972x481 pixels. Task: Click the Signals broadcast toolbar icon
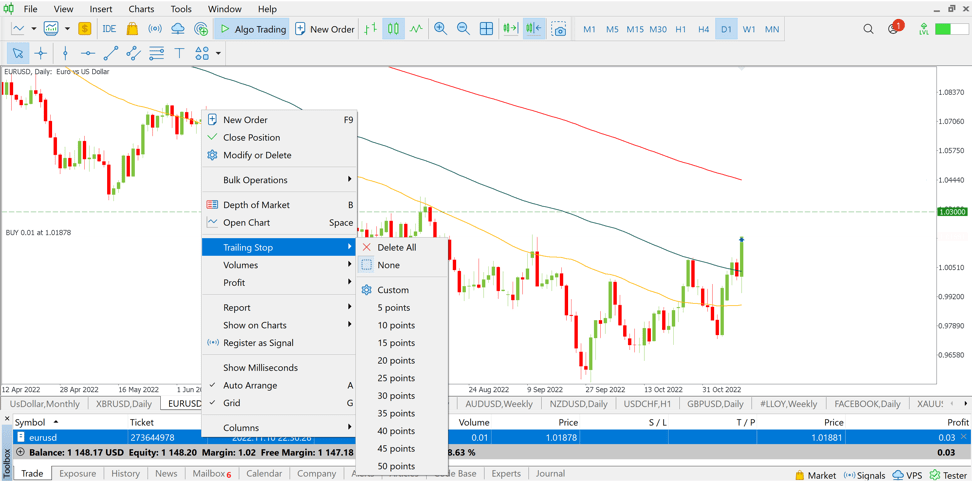pyautogui.click(x=155, y=29)
